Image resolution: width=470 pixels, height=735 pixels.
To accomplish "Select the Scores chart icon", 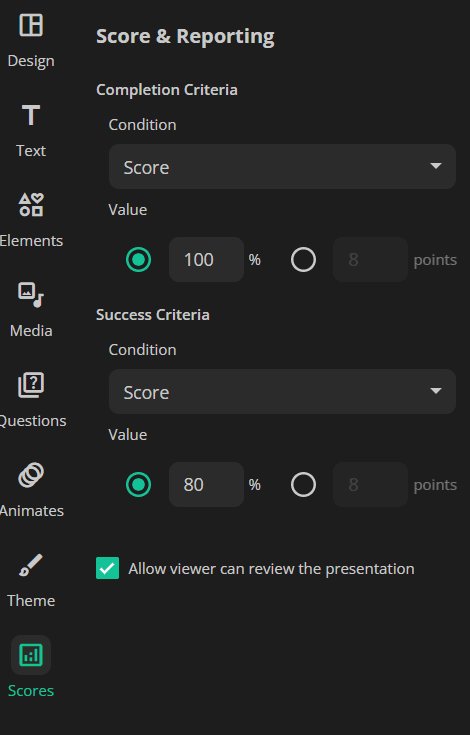I will tap(31, 655).
